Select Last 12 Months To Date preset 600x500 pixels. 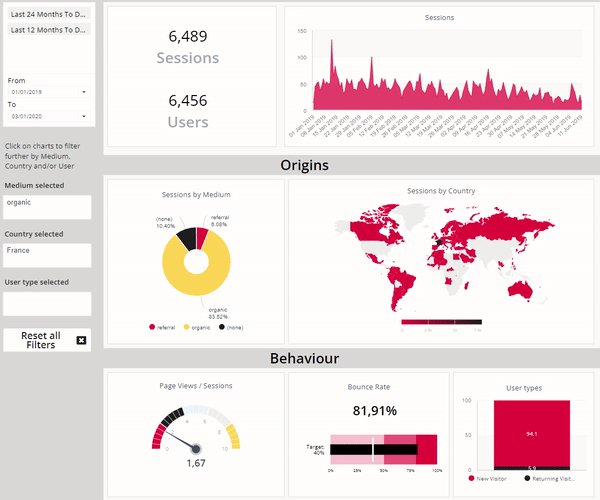(48, 30)
